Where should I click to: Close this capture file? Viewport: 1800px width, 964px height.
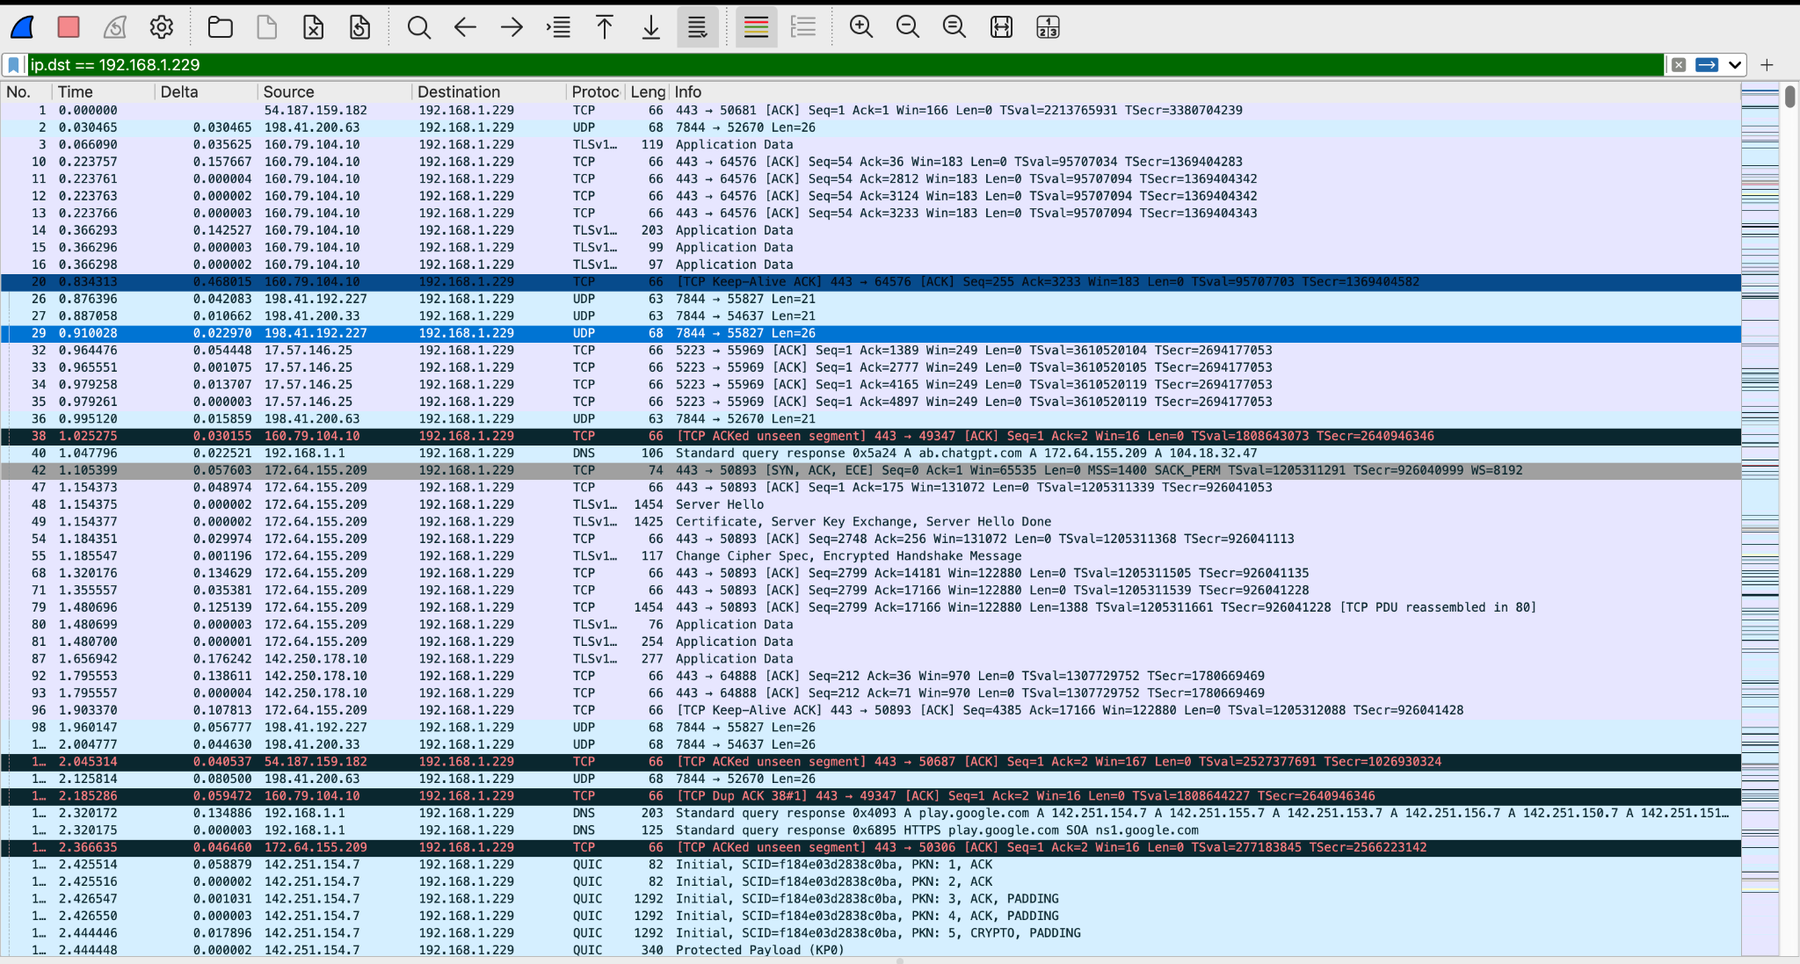point(313,27)
